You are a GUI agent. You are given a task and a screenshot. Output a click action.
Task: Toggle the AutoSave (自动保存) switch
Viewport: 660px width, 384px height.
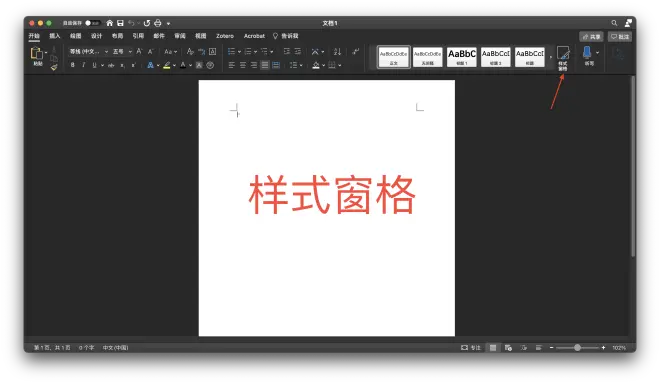(x=92, y=23)
